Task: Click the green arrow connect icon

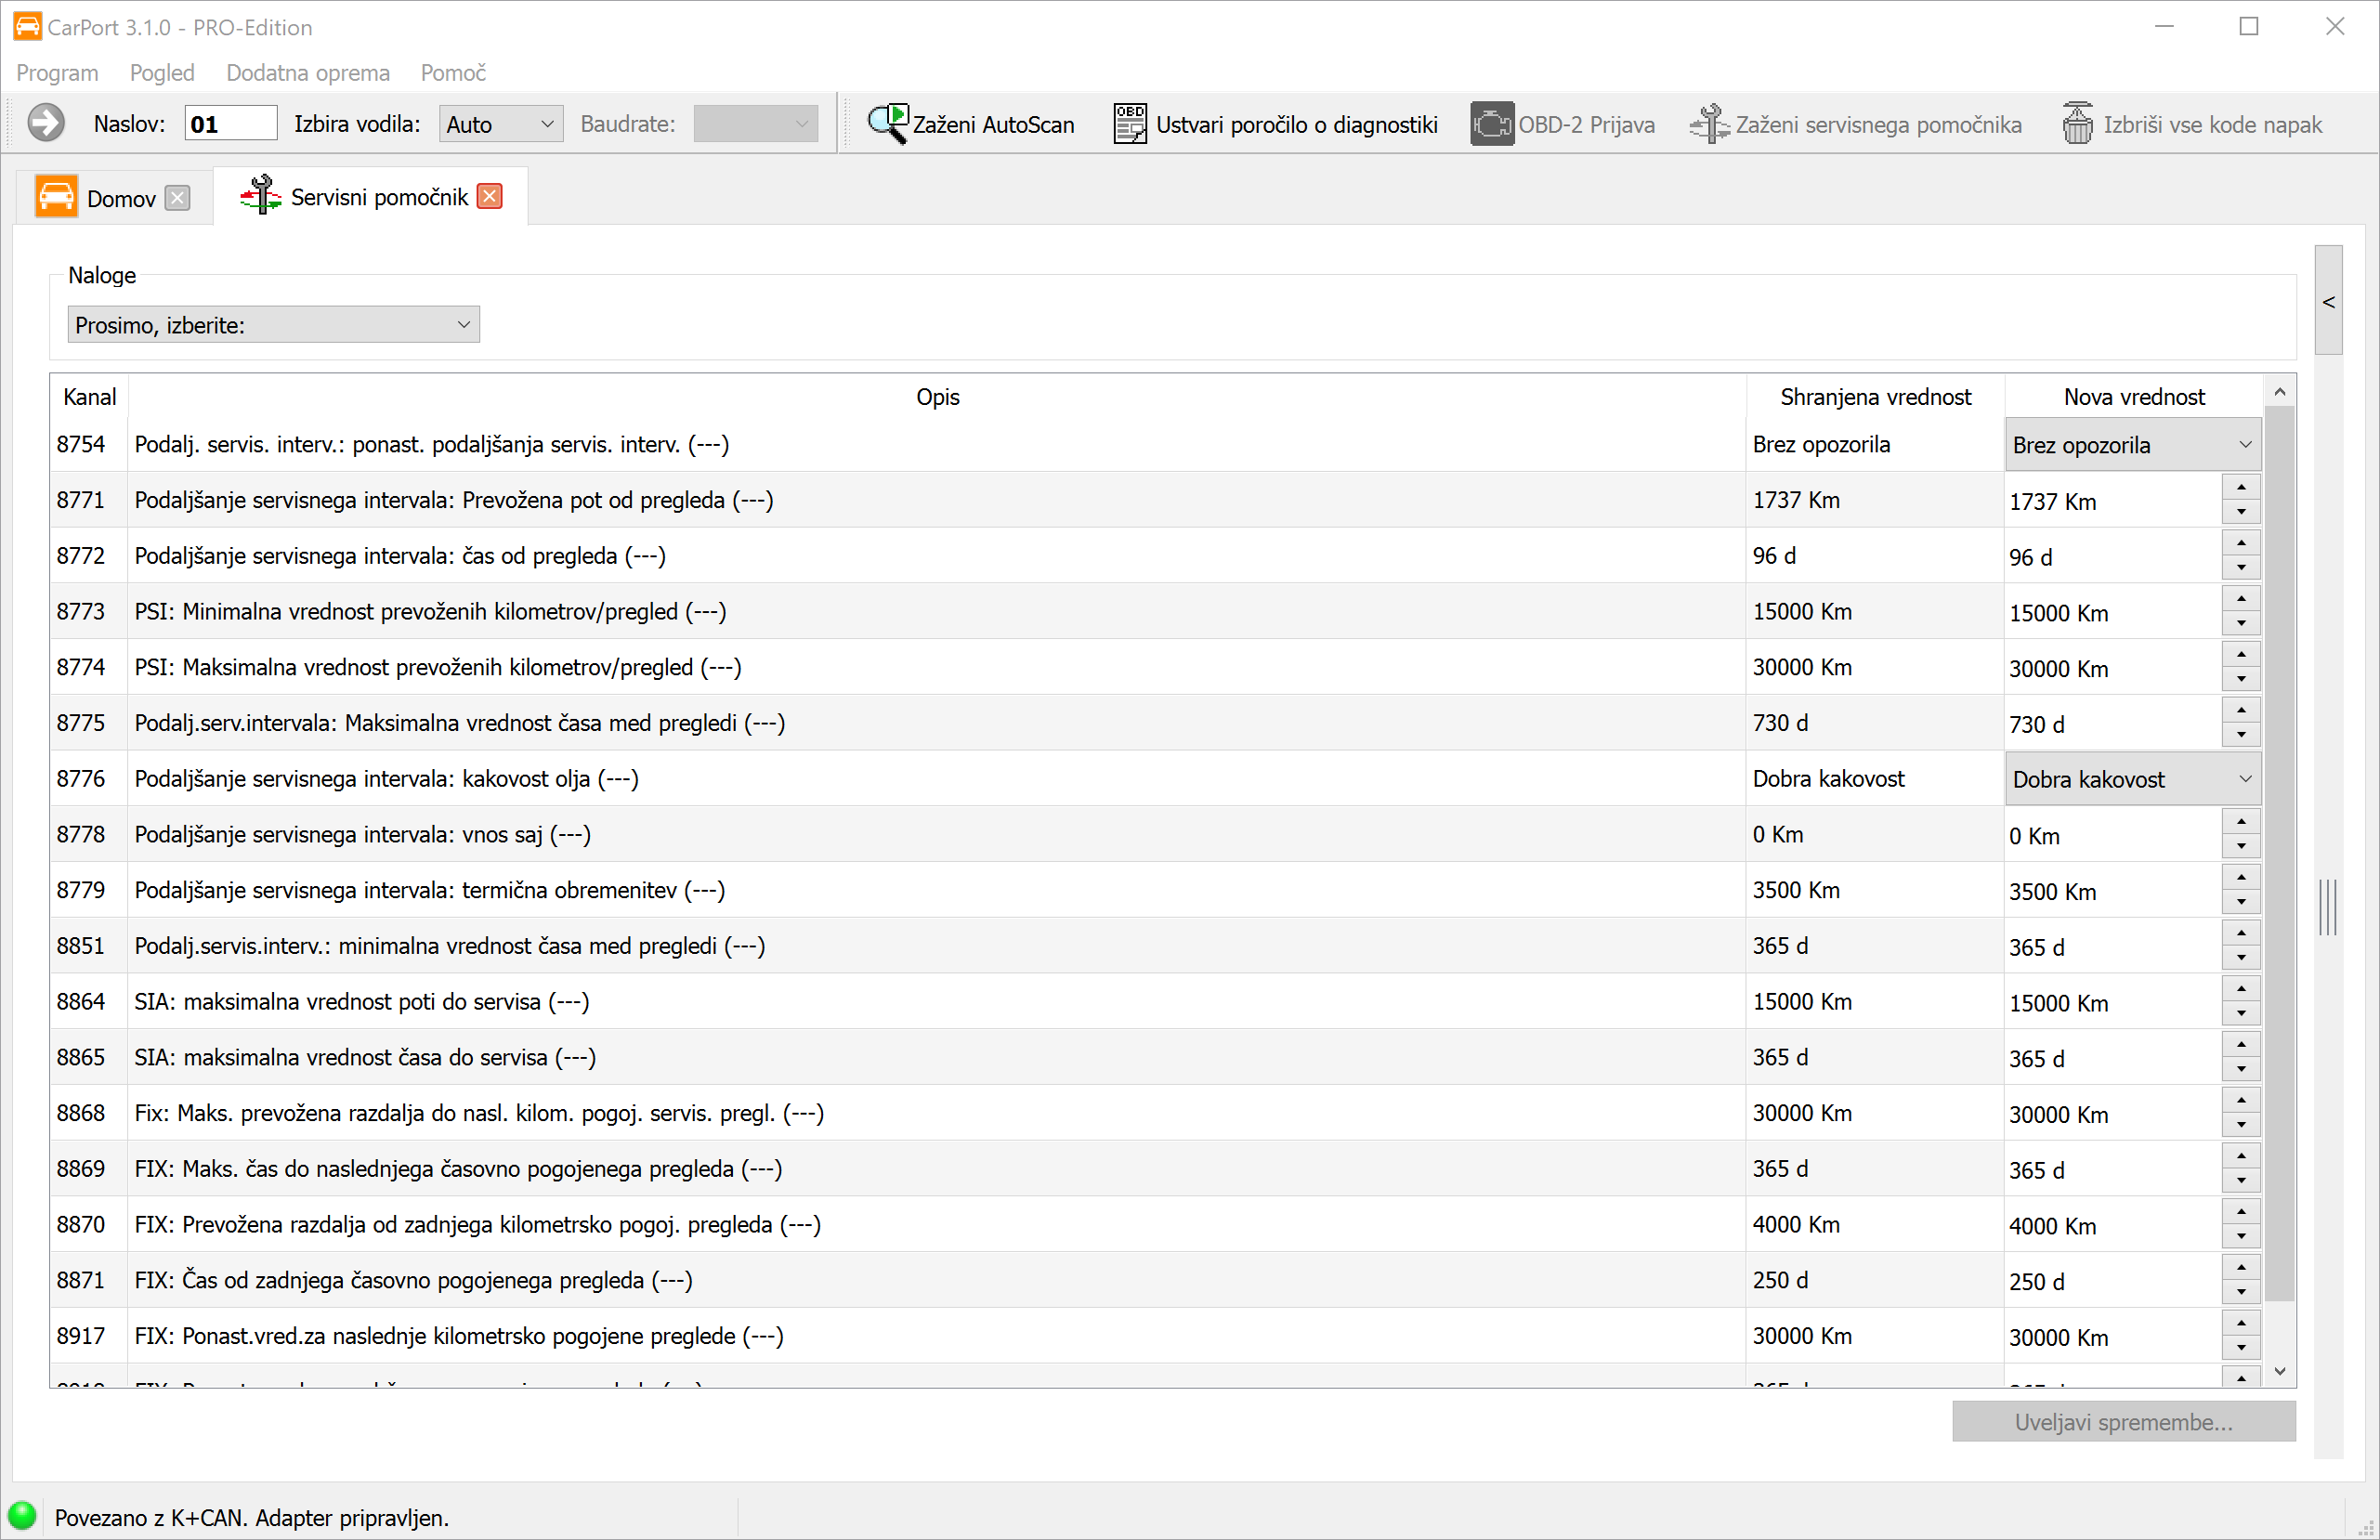Action: click(45, 124)
